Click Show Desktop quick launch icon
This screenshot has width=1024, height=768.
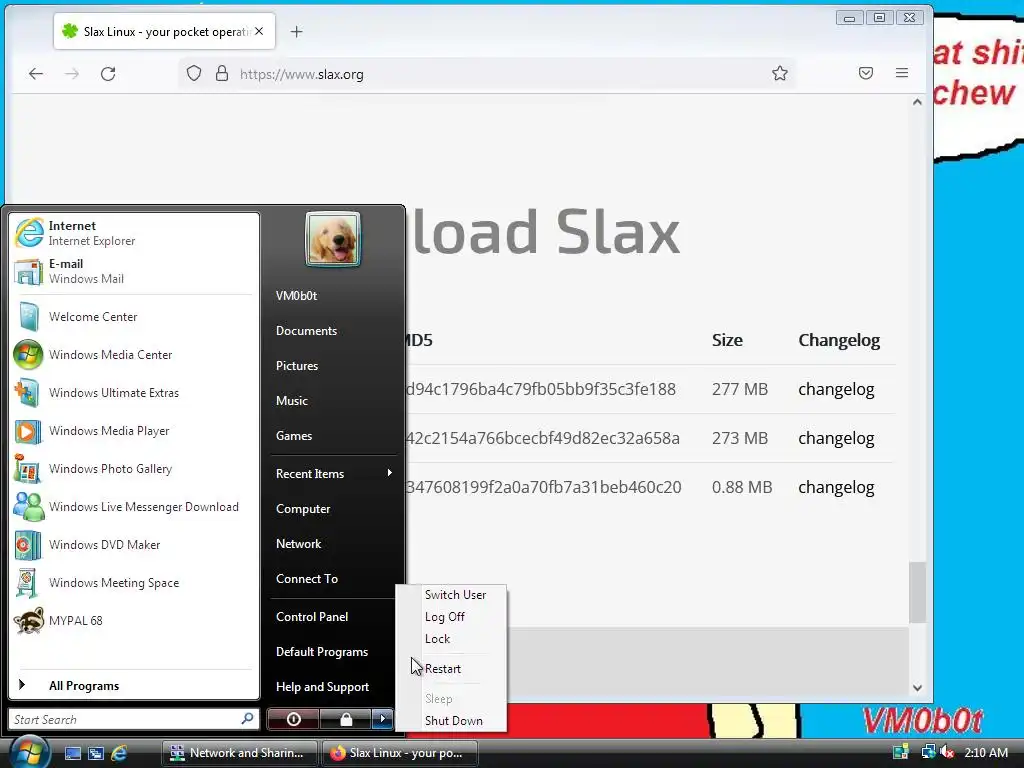pos(72,753)
